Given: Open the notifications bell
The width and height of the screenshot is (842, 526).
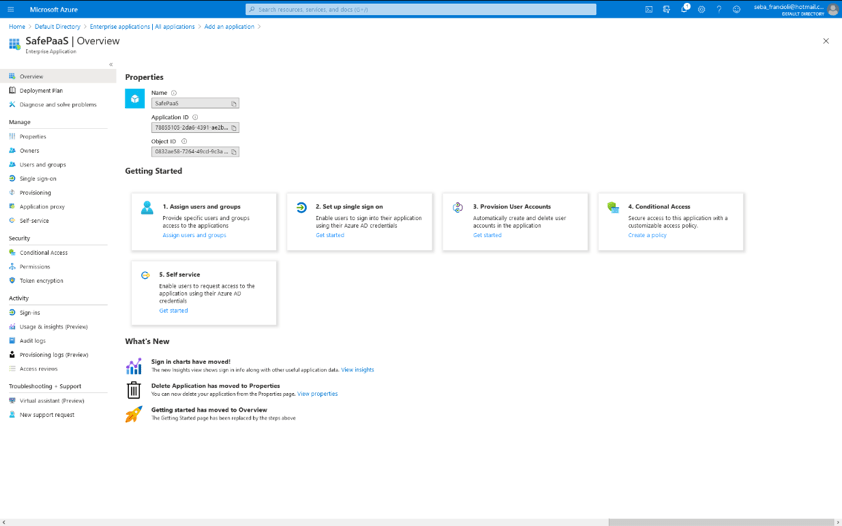Looking at the screenshot, I should coord(684,9).
